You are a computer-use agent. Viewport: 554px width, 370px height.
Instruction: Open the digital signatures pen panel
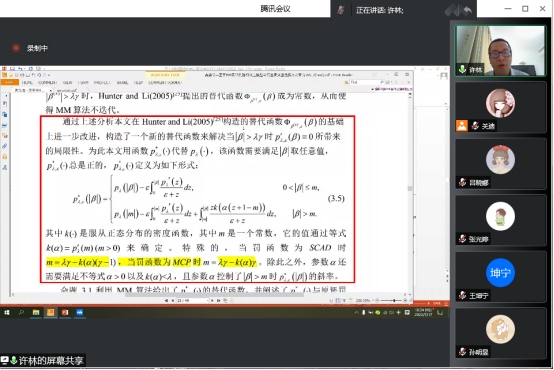(x=5, y=167)
